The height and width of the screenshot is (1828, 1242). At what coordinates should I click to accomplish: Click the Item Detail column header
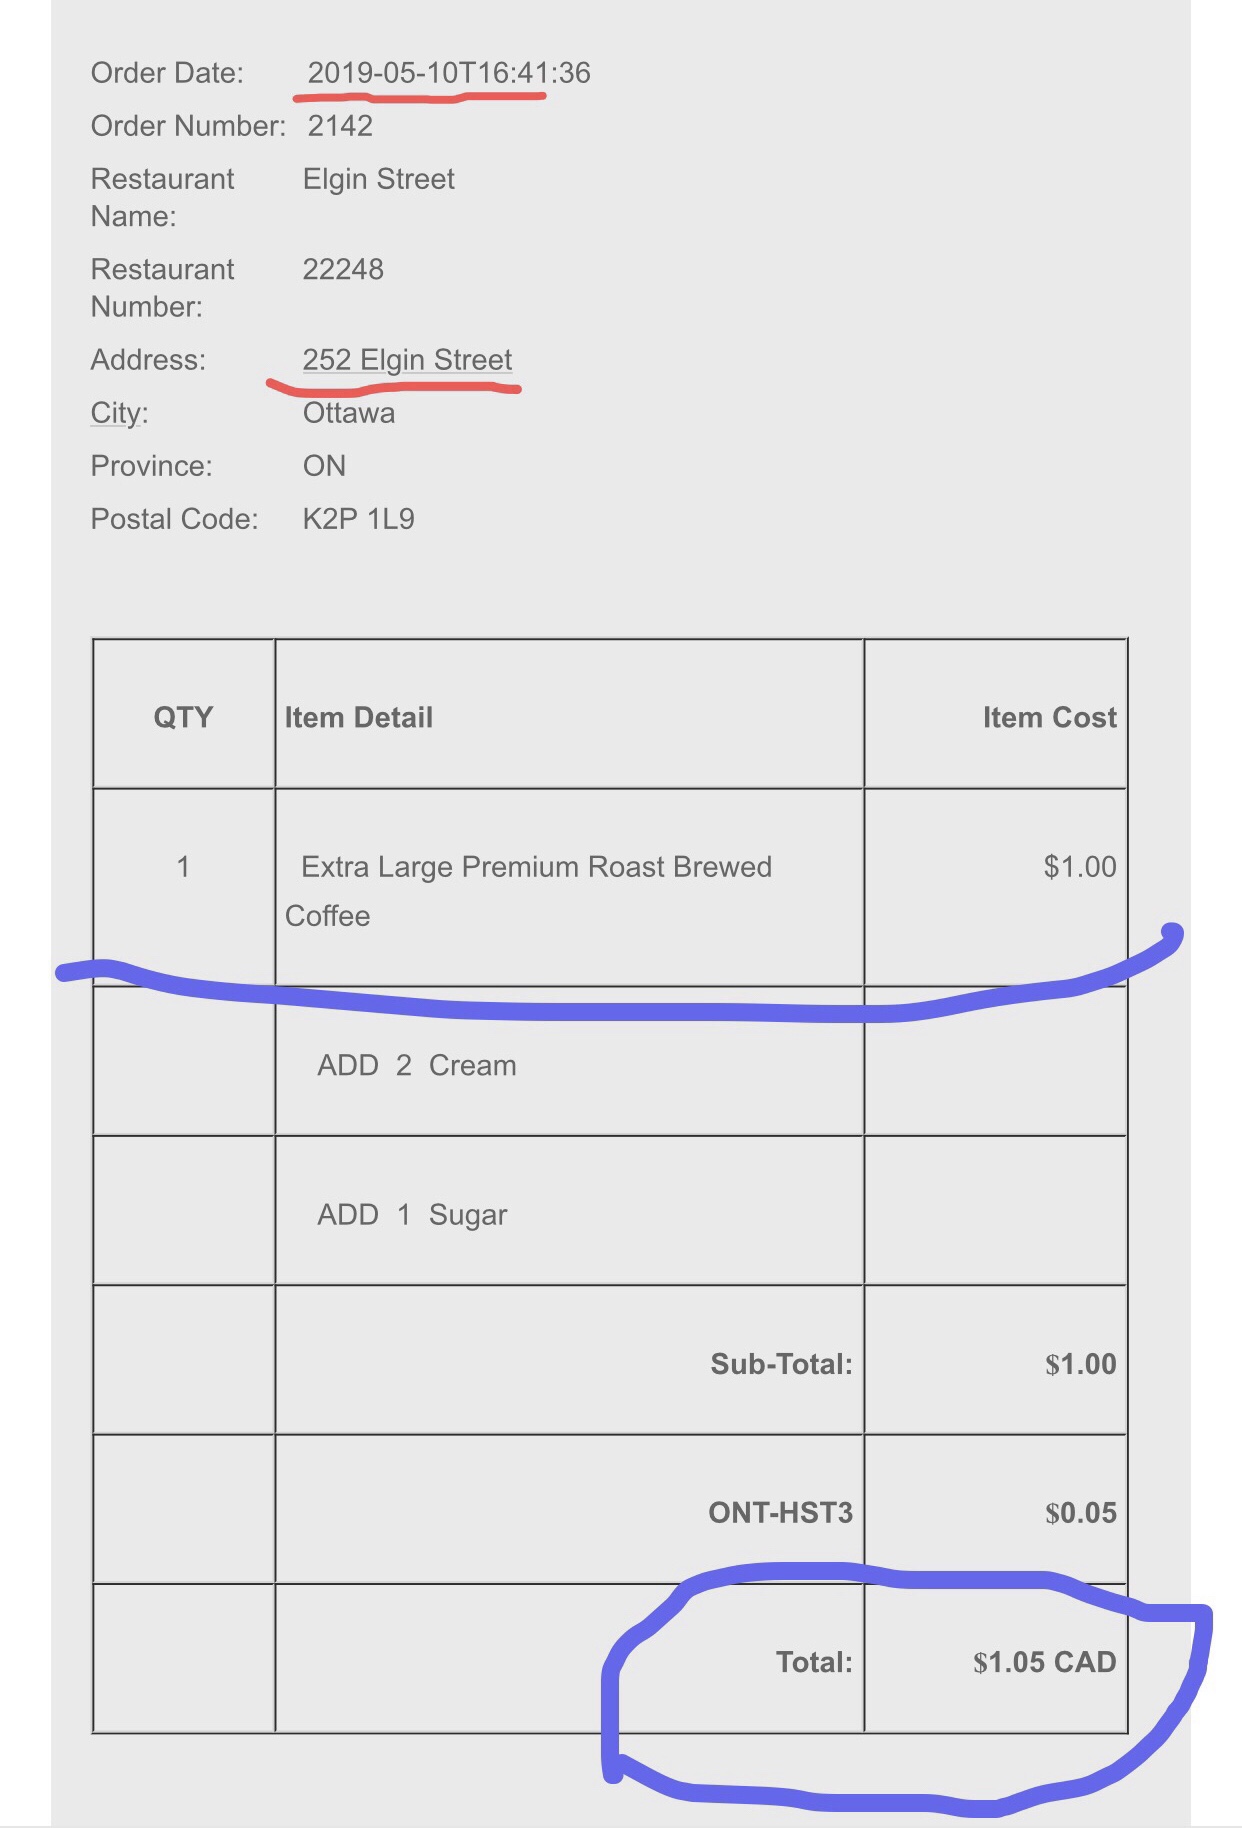point(358,716)
